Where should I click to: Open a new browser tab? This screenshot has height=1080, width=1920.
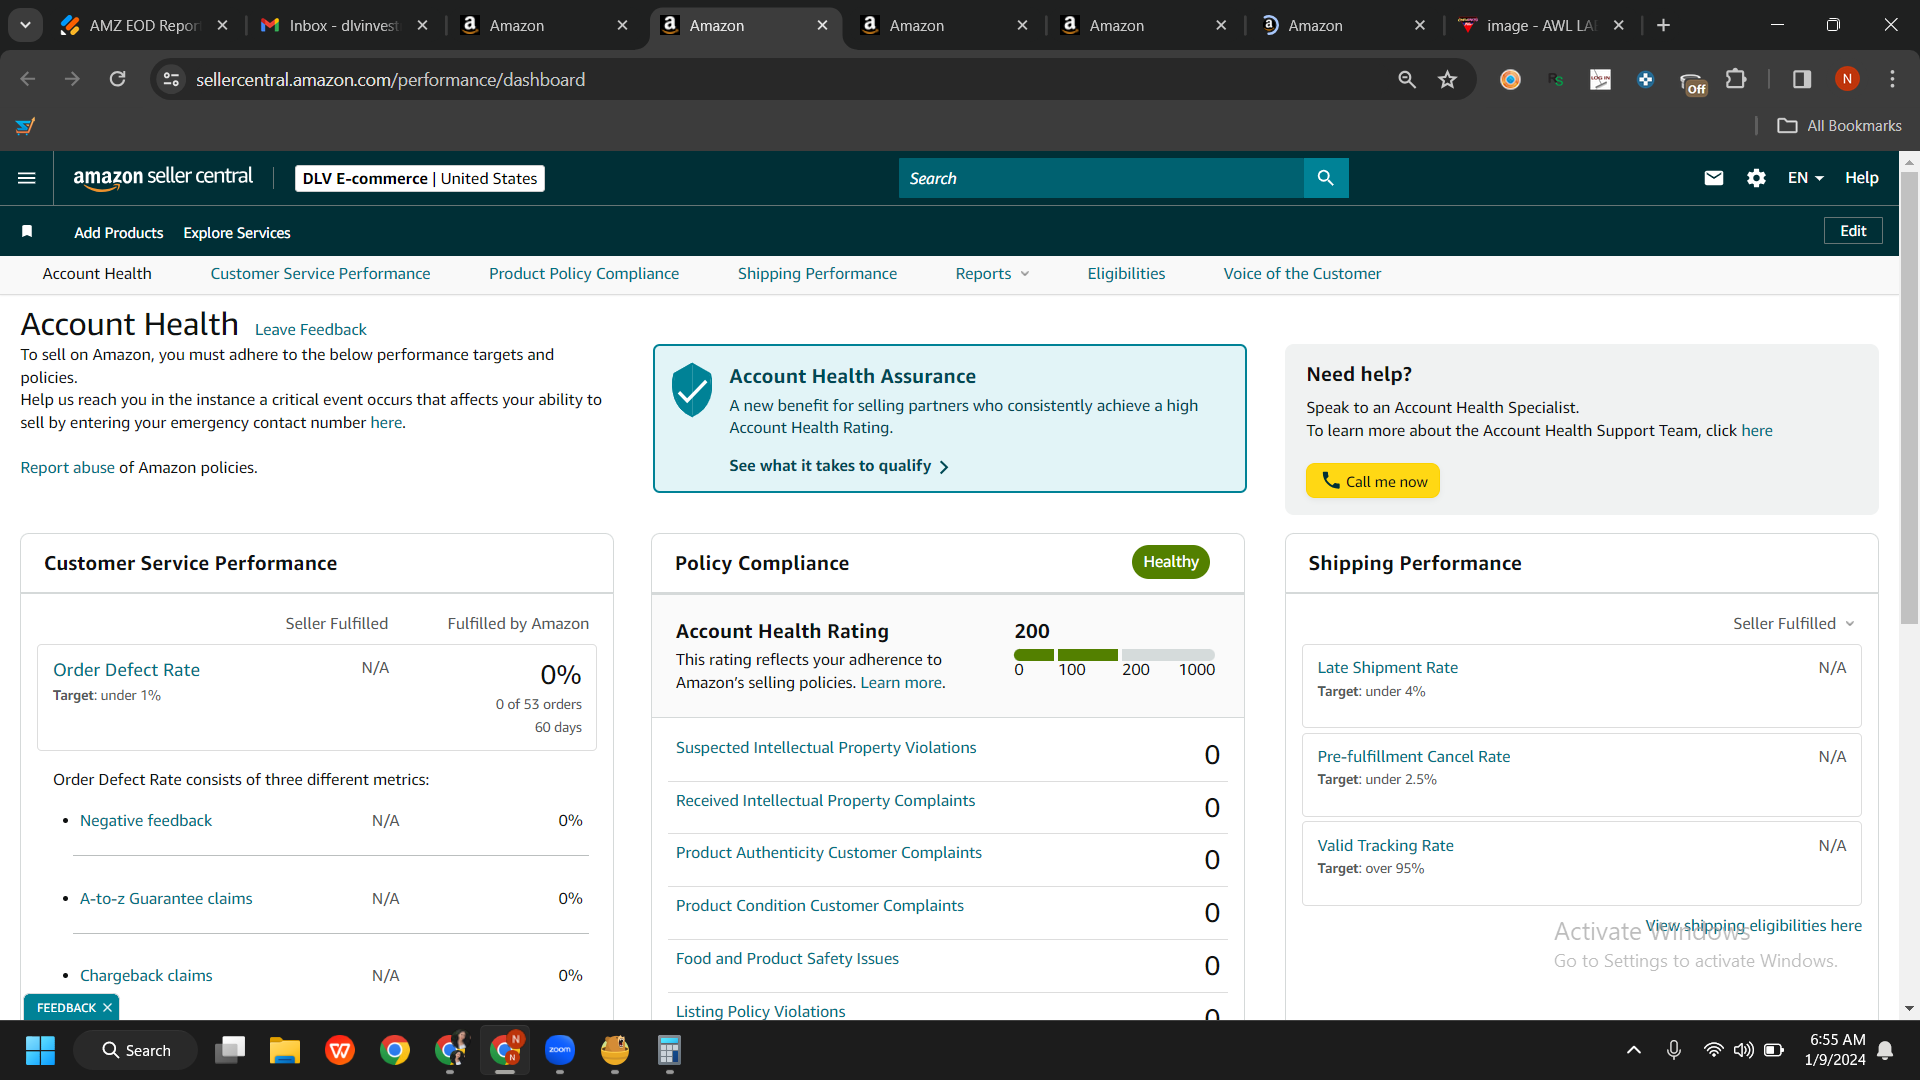pos(1664,25)
